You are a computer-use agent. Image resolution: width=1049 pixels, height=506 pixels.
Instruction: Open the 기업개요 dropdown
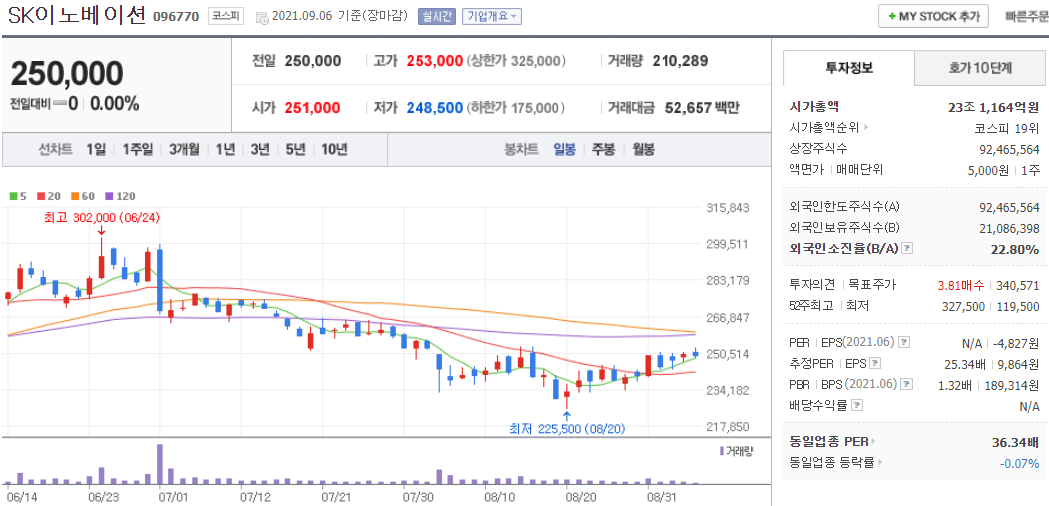[x=492, y=17]
